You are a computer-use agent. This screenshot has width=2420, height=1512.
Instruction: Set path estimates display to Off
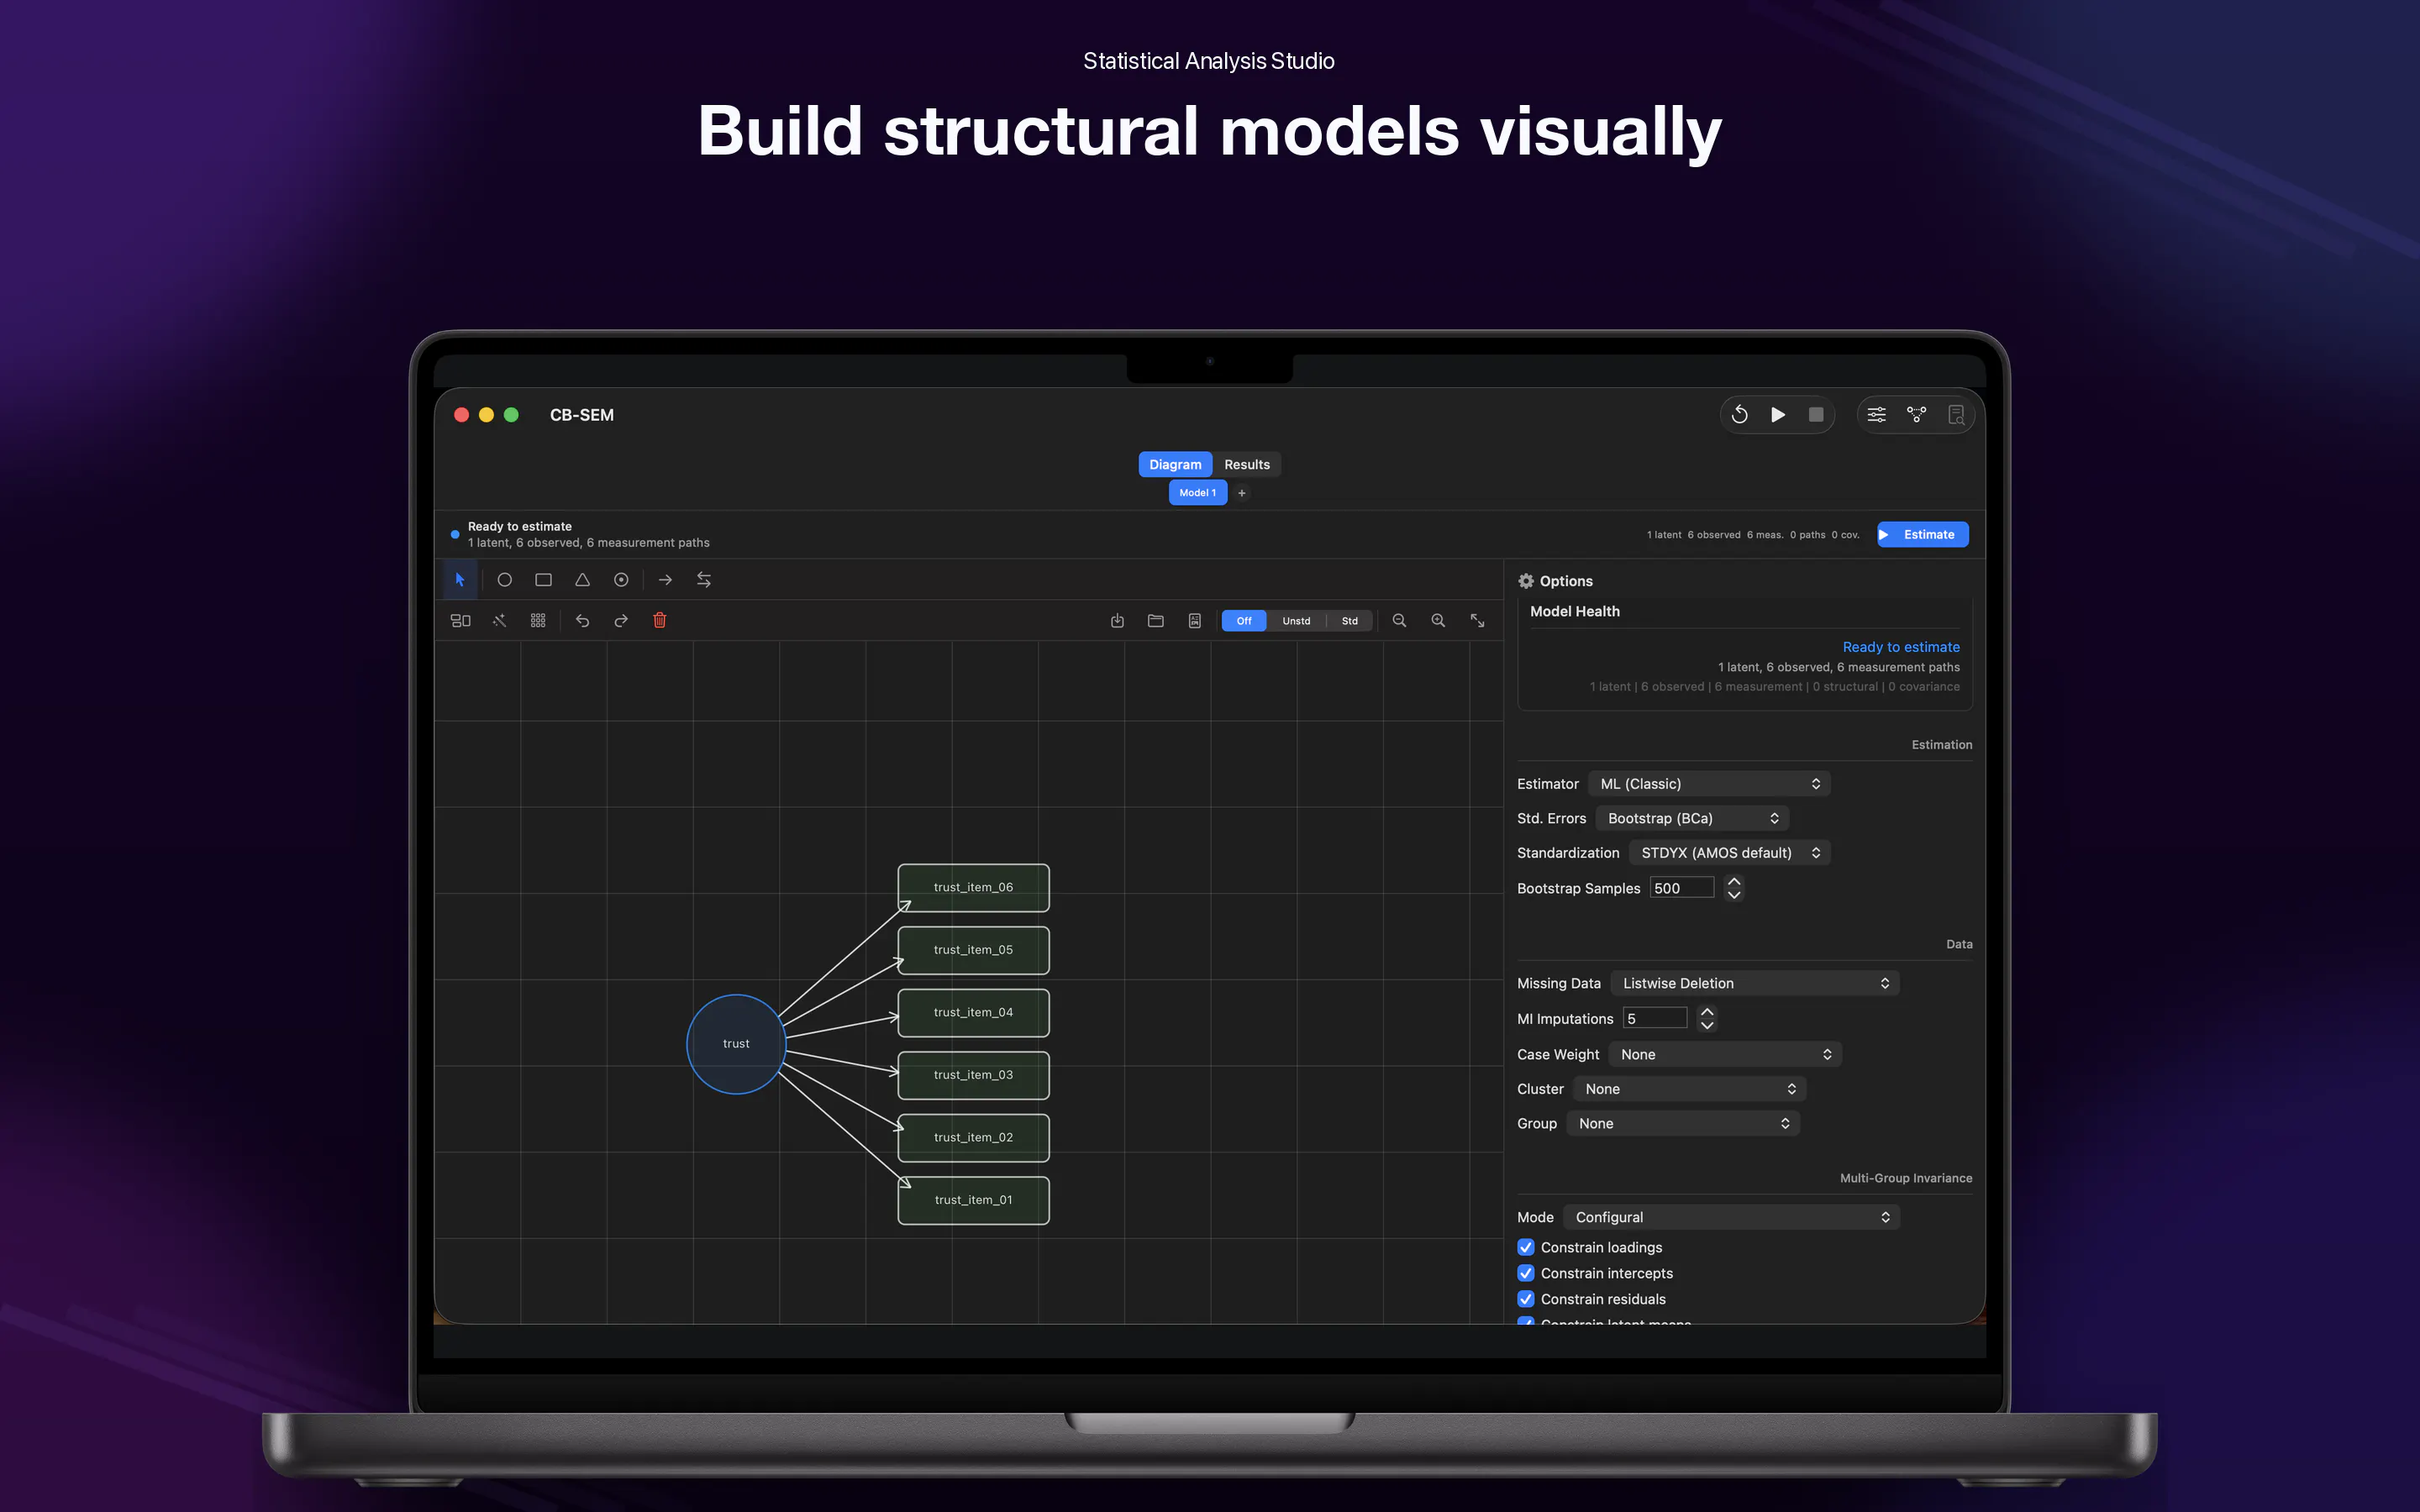[1244, 621]
